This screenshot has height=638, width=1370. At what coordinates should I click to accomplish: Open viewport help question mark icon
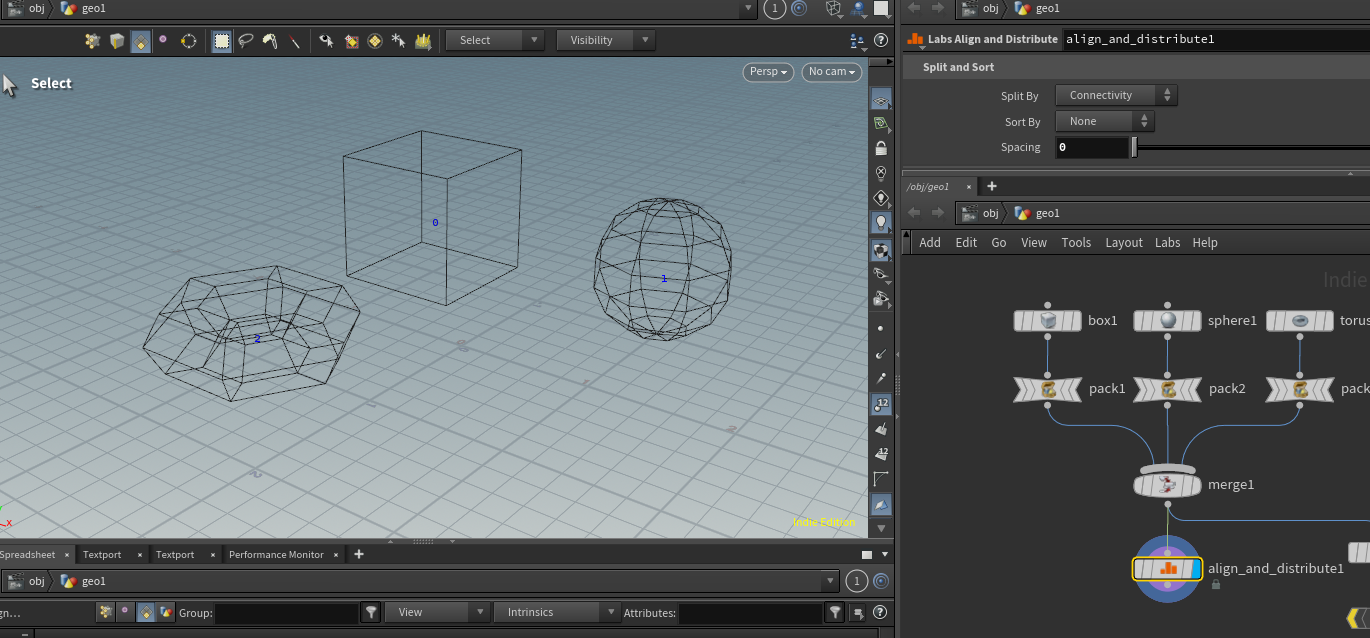[x=881, y=41]
